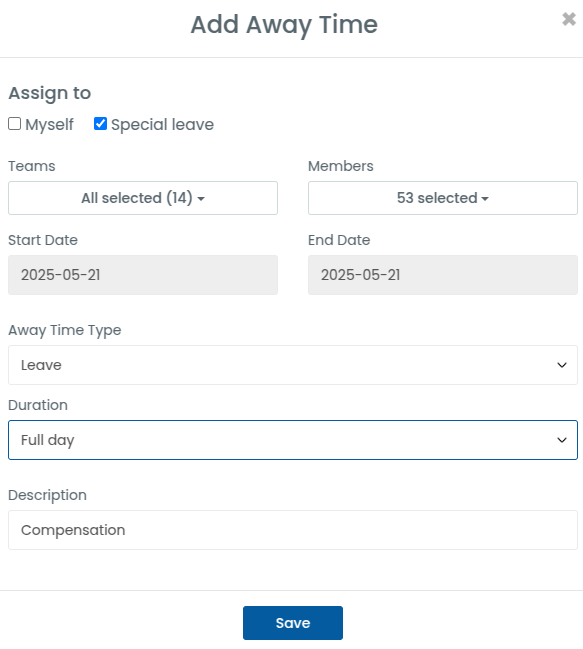Click the Add Away Time title
Image resolution: width=583 pixels, height=649 pixels.
pos(284,25)
